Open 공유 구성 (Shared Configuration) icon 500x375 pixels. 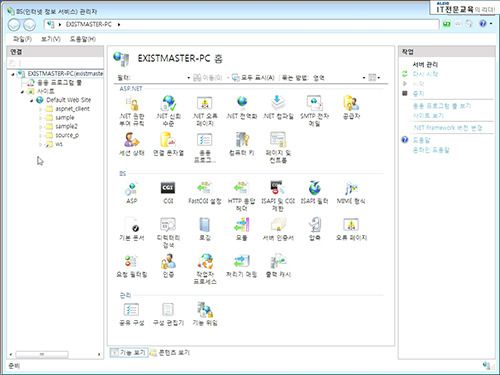(x=132, y=314)
